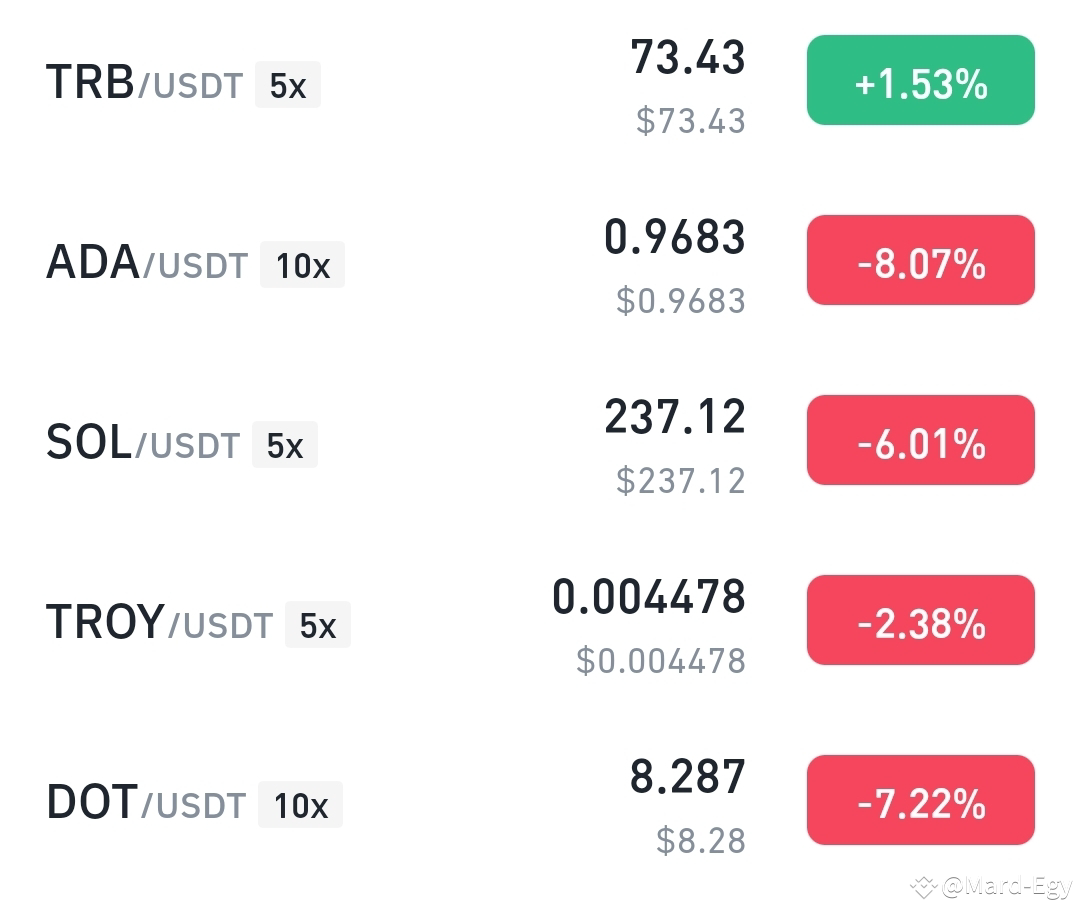Click the ADA 10x leverage badge
1080x908 pixels.
click(x=303, y=265)
